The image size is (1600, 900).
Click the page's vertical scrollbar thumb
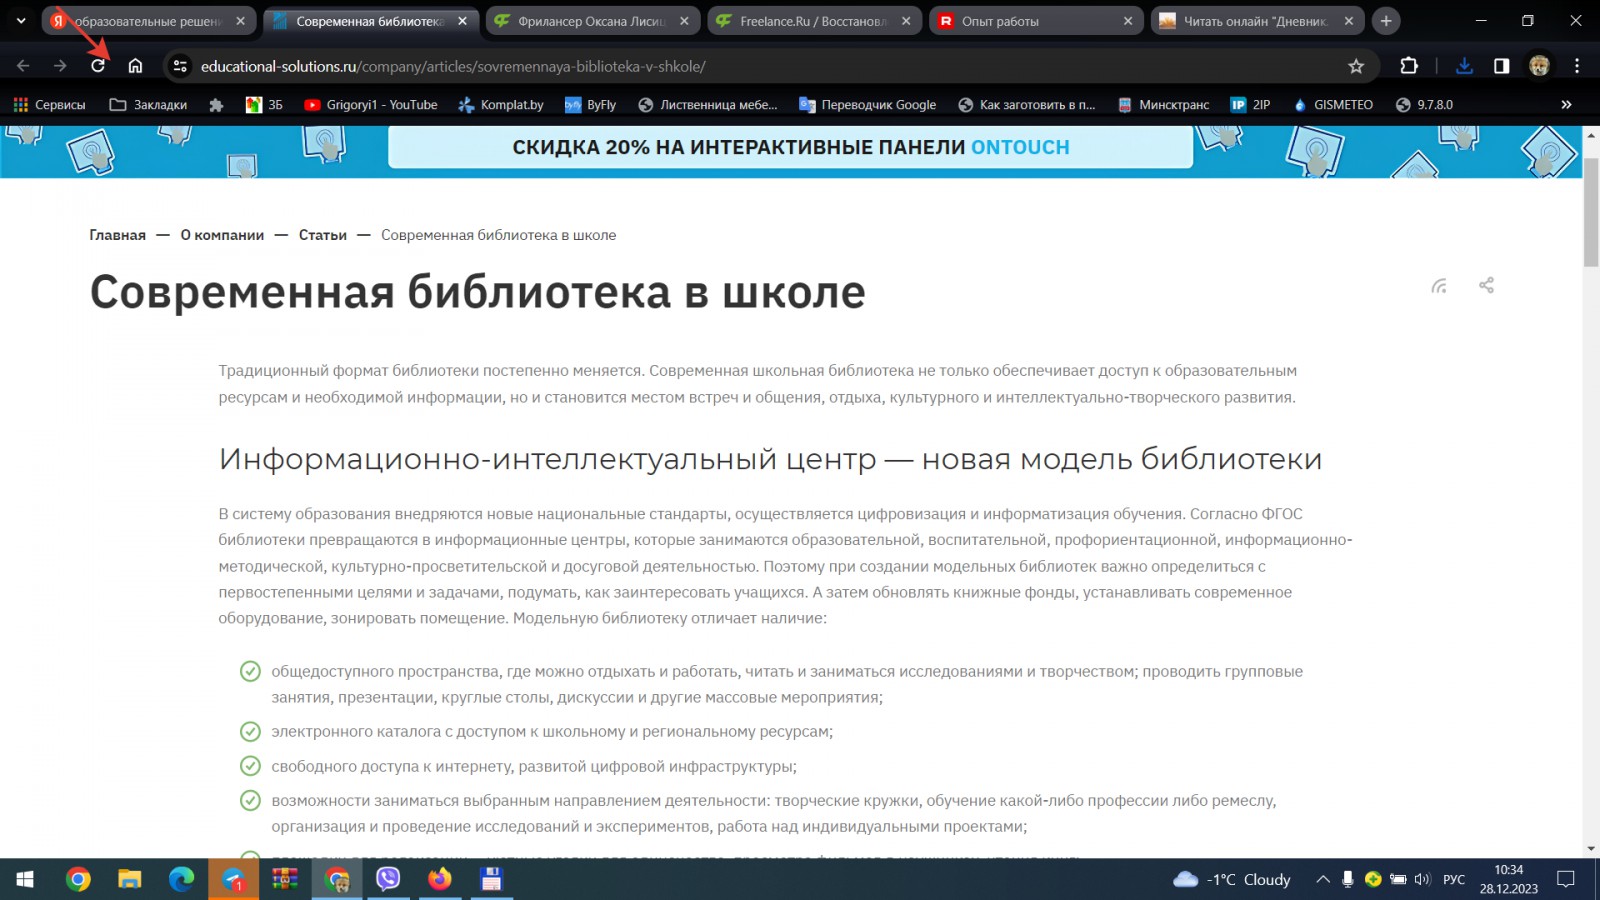(x=1591, y=212)
